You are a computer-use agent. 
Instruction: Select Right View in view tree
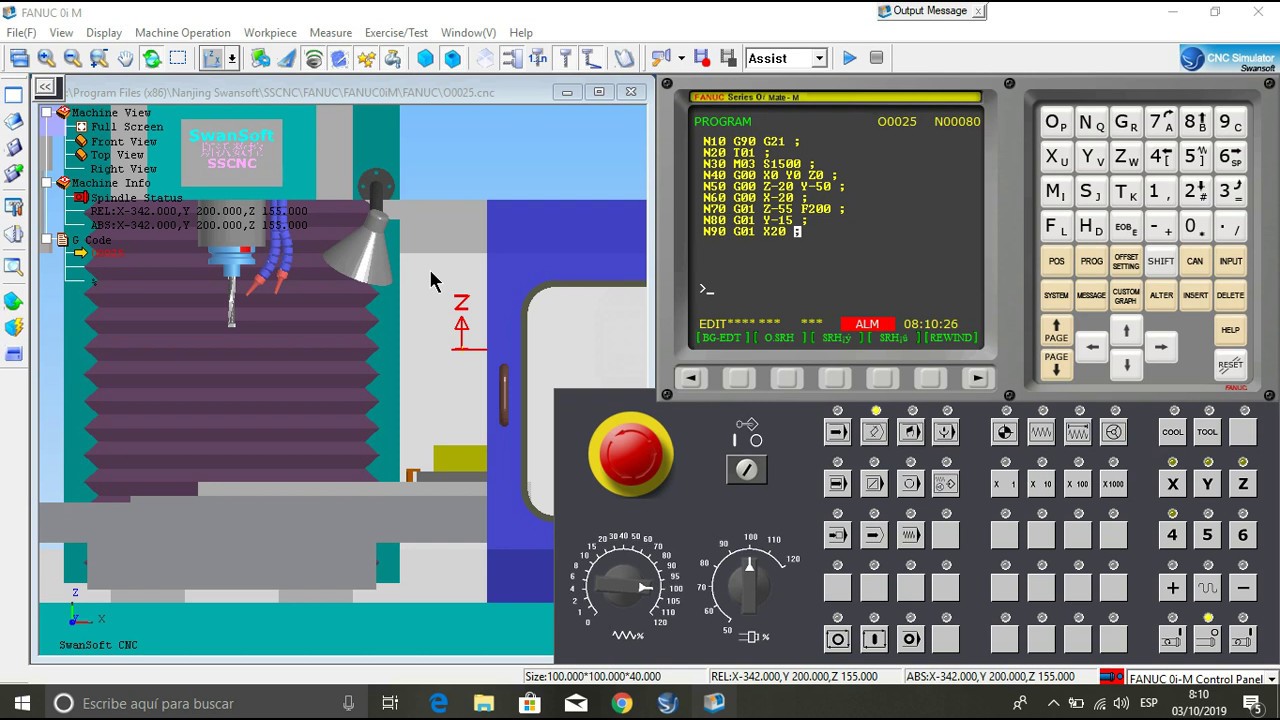pos(124,169)
